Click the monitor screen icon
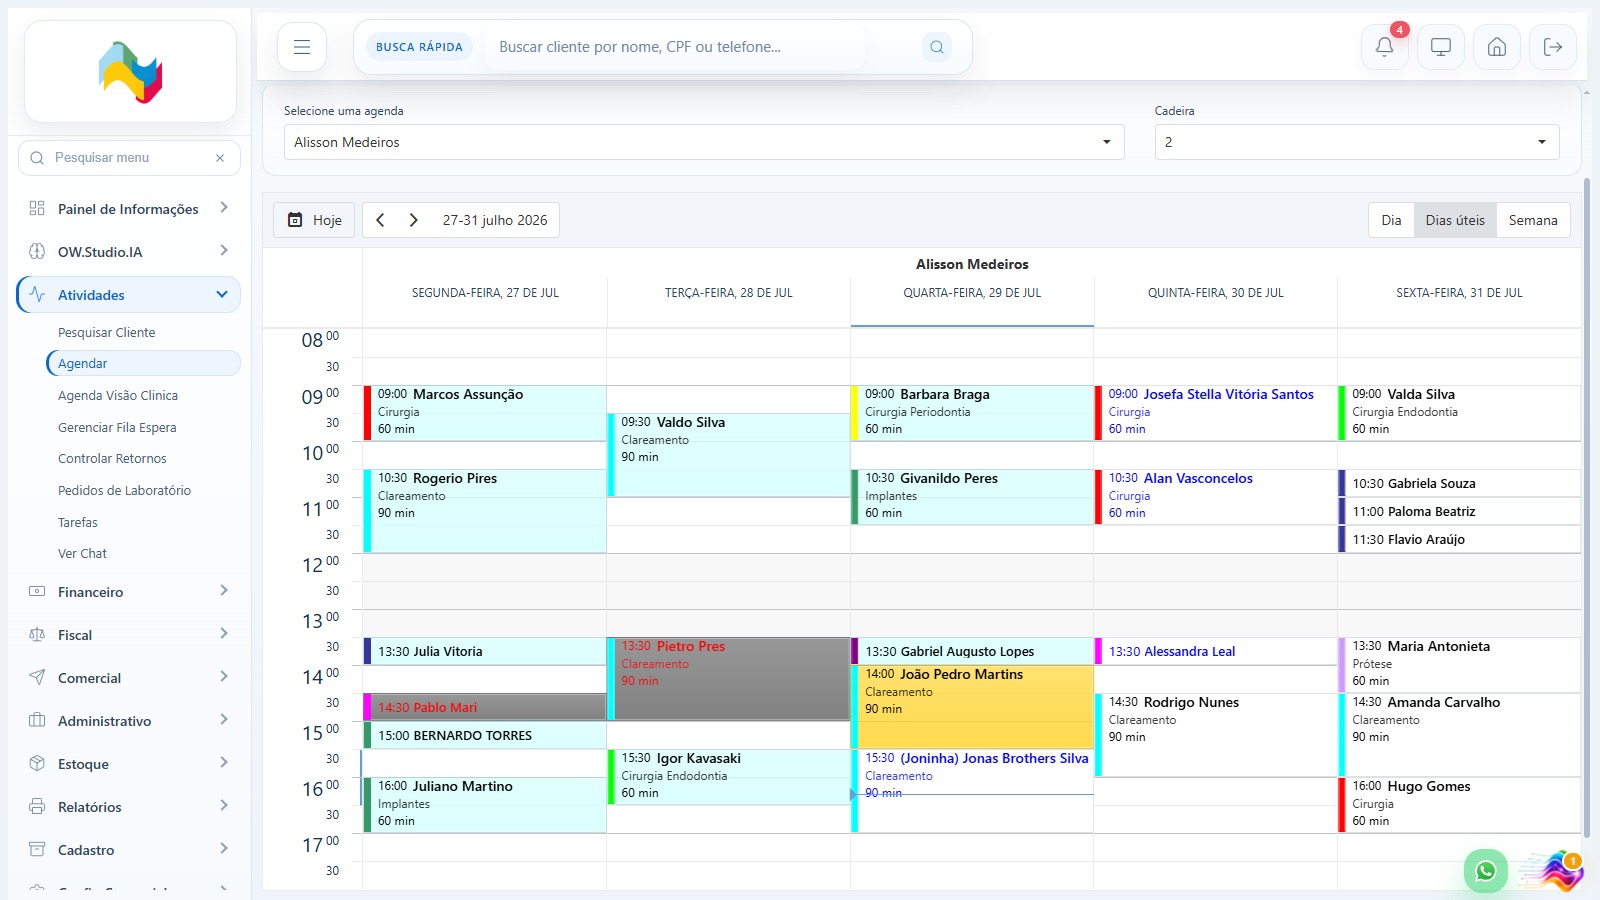 point(1441,47)
